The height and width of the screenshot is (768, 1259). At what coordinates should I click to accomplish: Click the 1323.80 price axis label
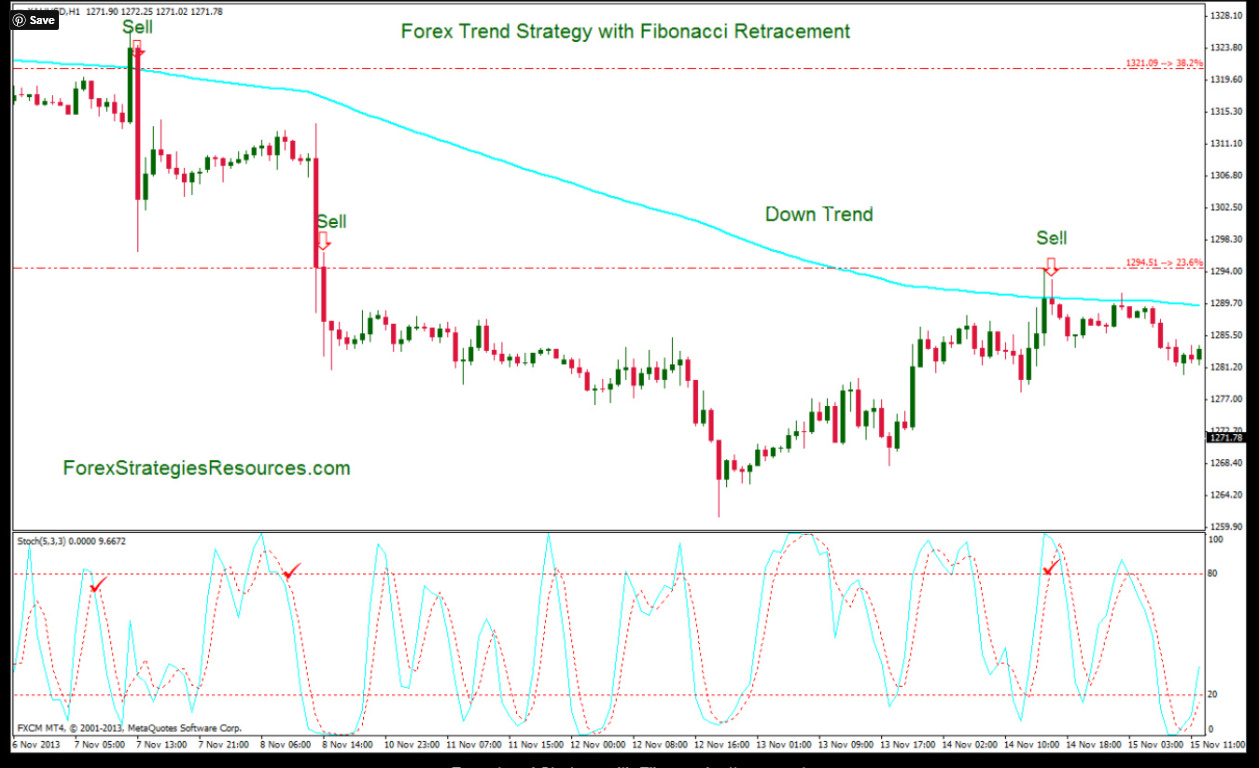(x=1225, y=48)
